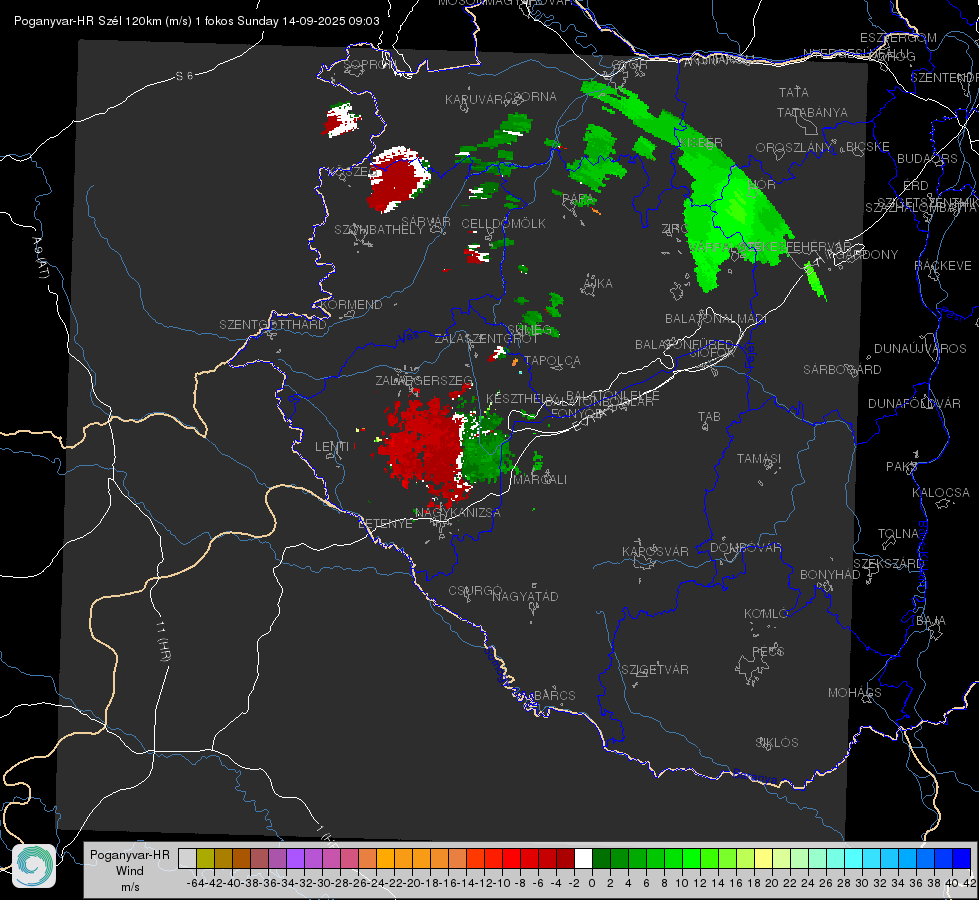Click the SZOMBATHELY city label

379,230
